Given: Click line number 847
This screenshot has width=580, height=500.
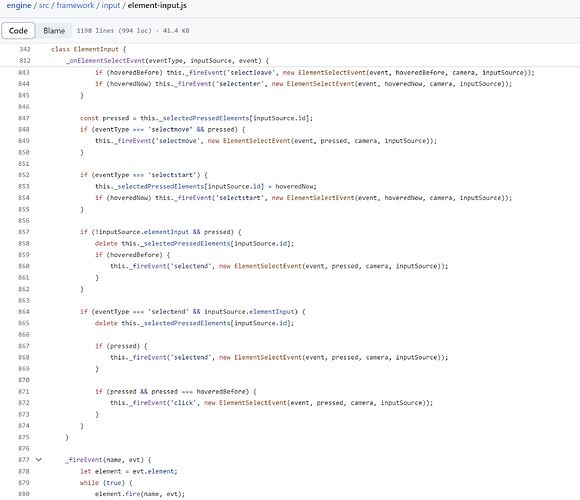Looking at the screenshot, I should pyautogui.click(x=24, y=118).
